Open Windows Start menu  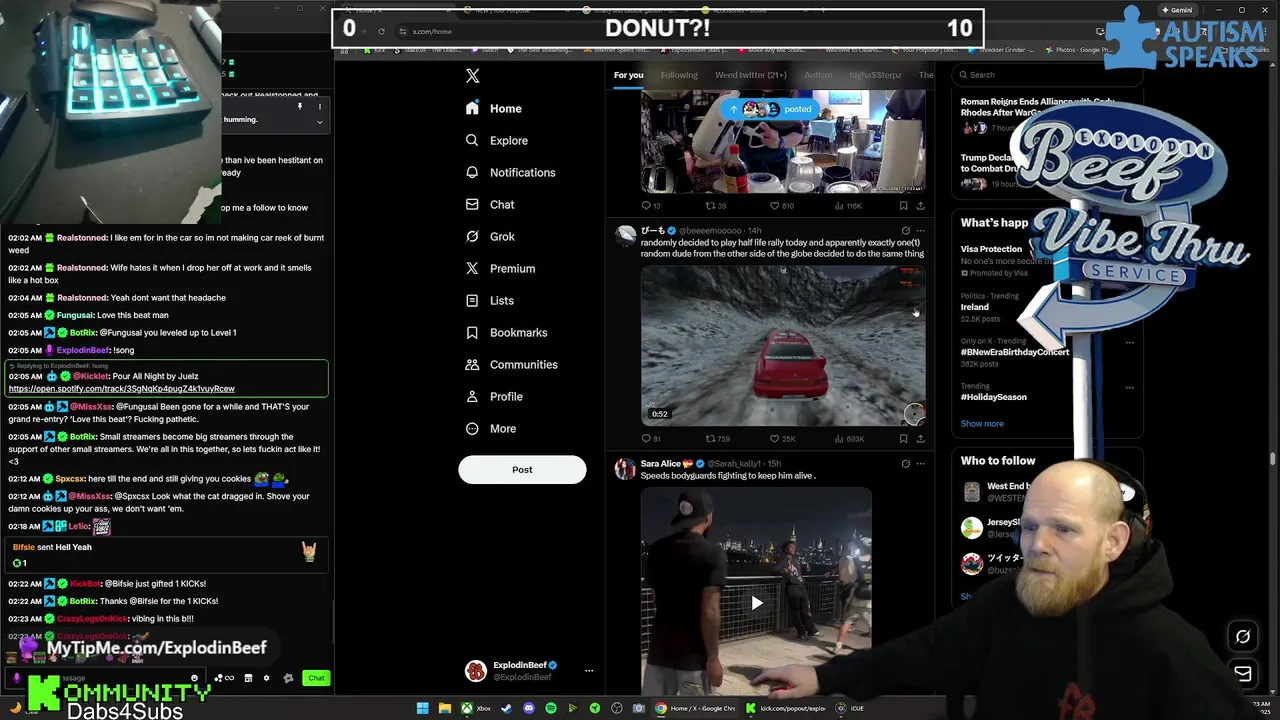pyautogui.click(x=423, y=708)
